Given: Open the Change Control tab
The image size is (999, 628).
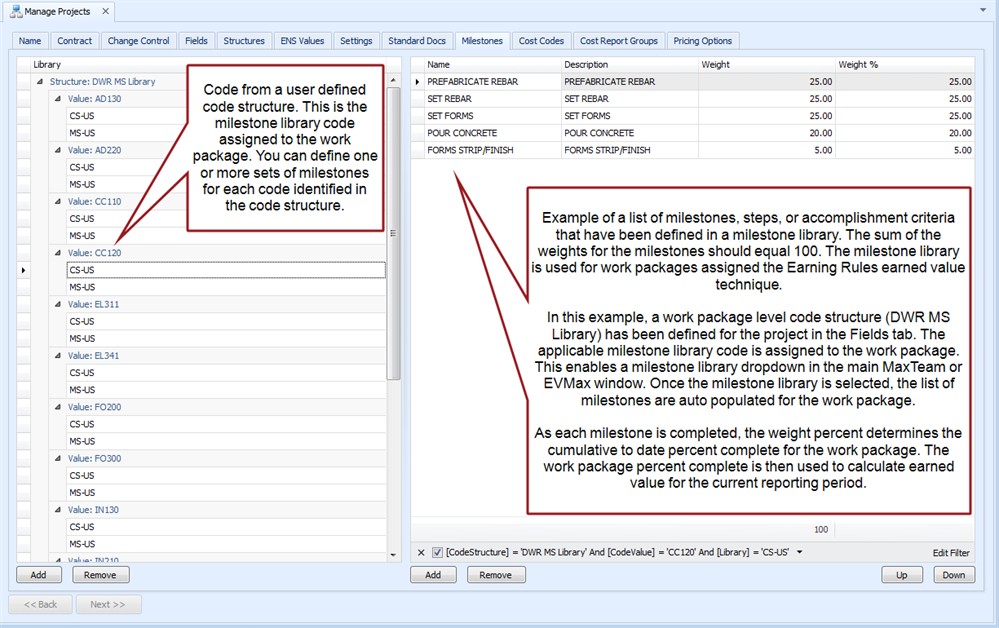Looking at the screenshot, I should point(138,41).
